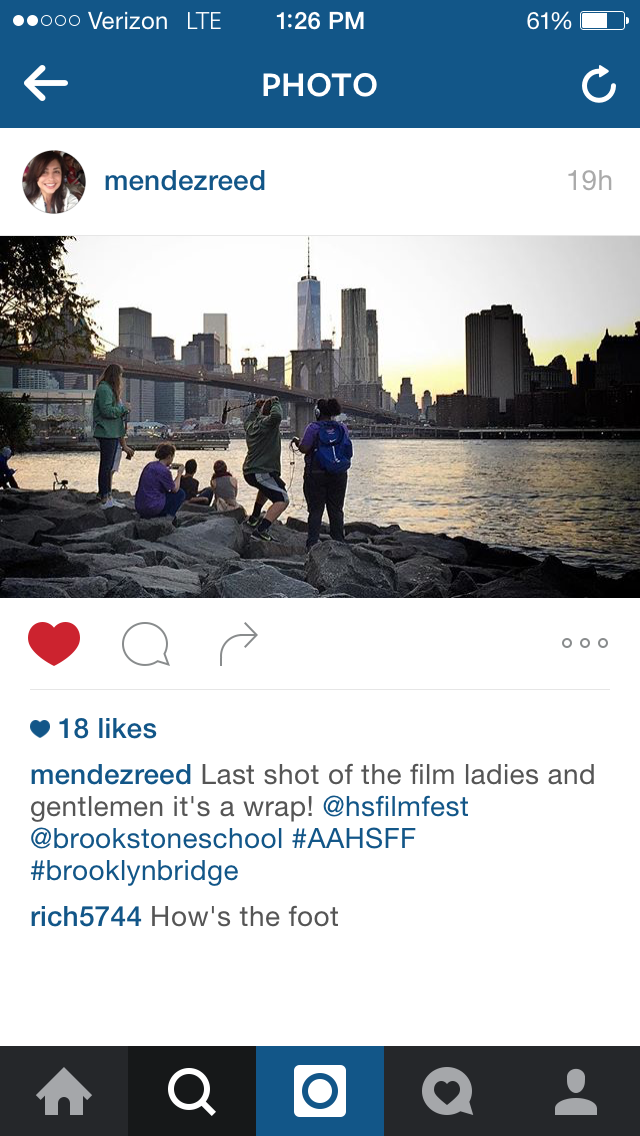Open the #AAHSFF hashtag
640x1136 pixels.
point(354,839)
